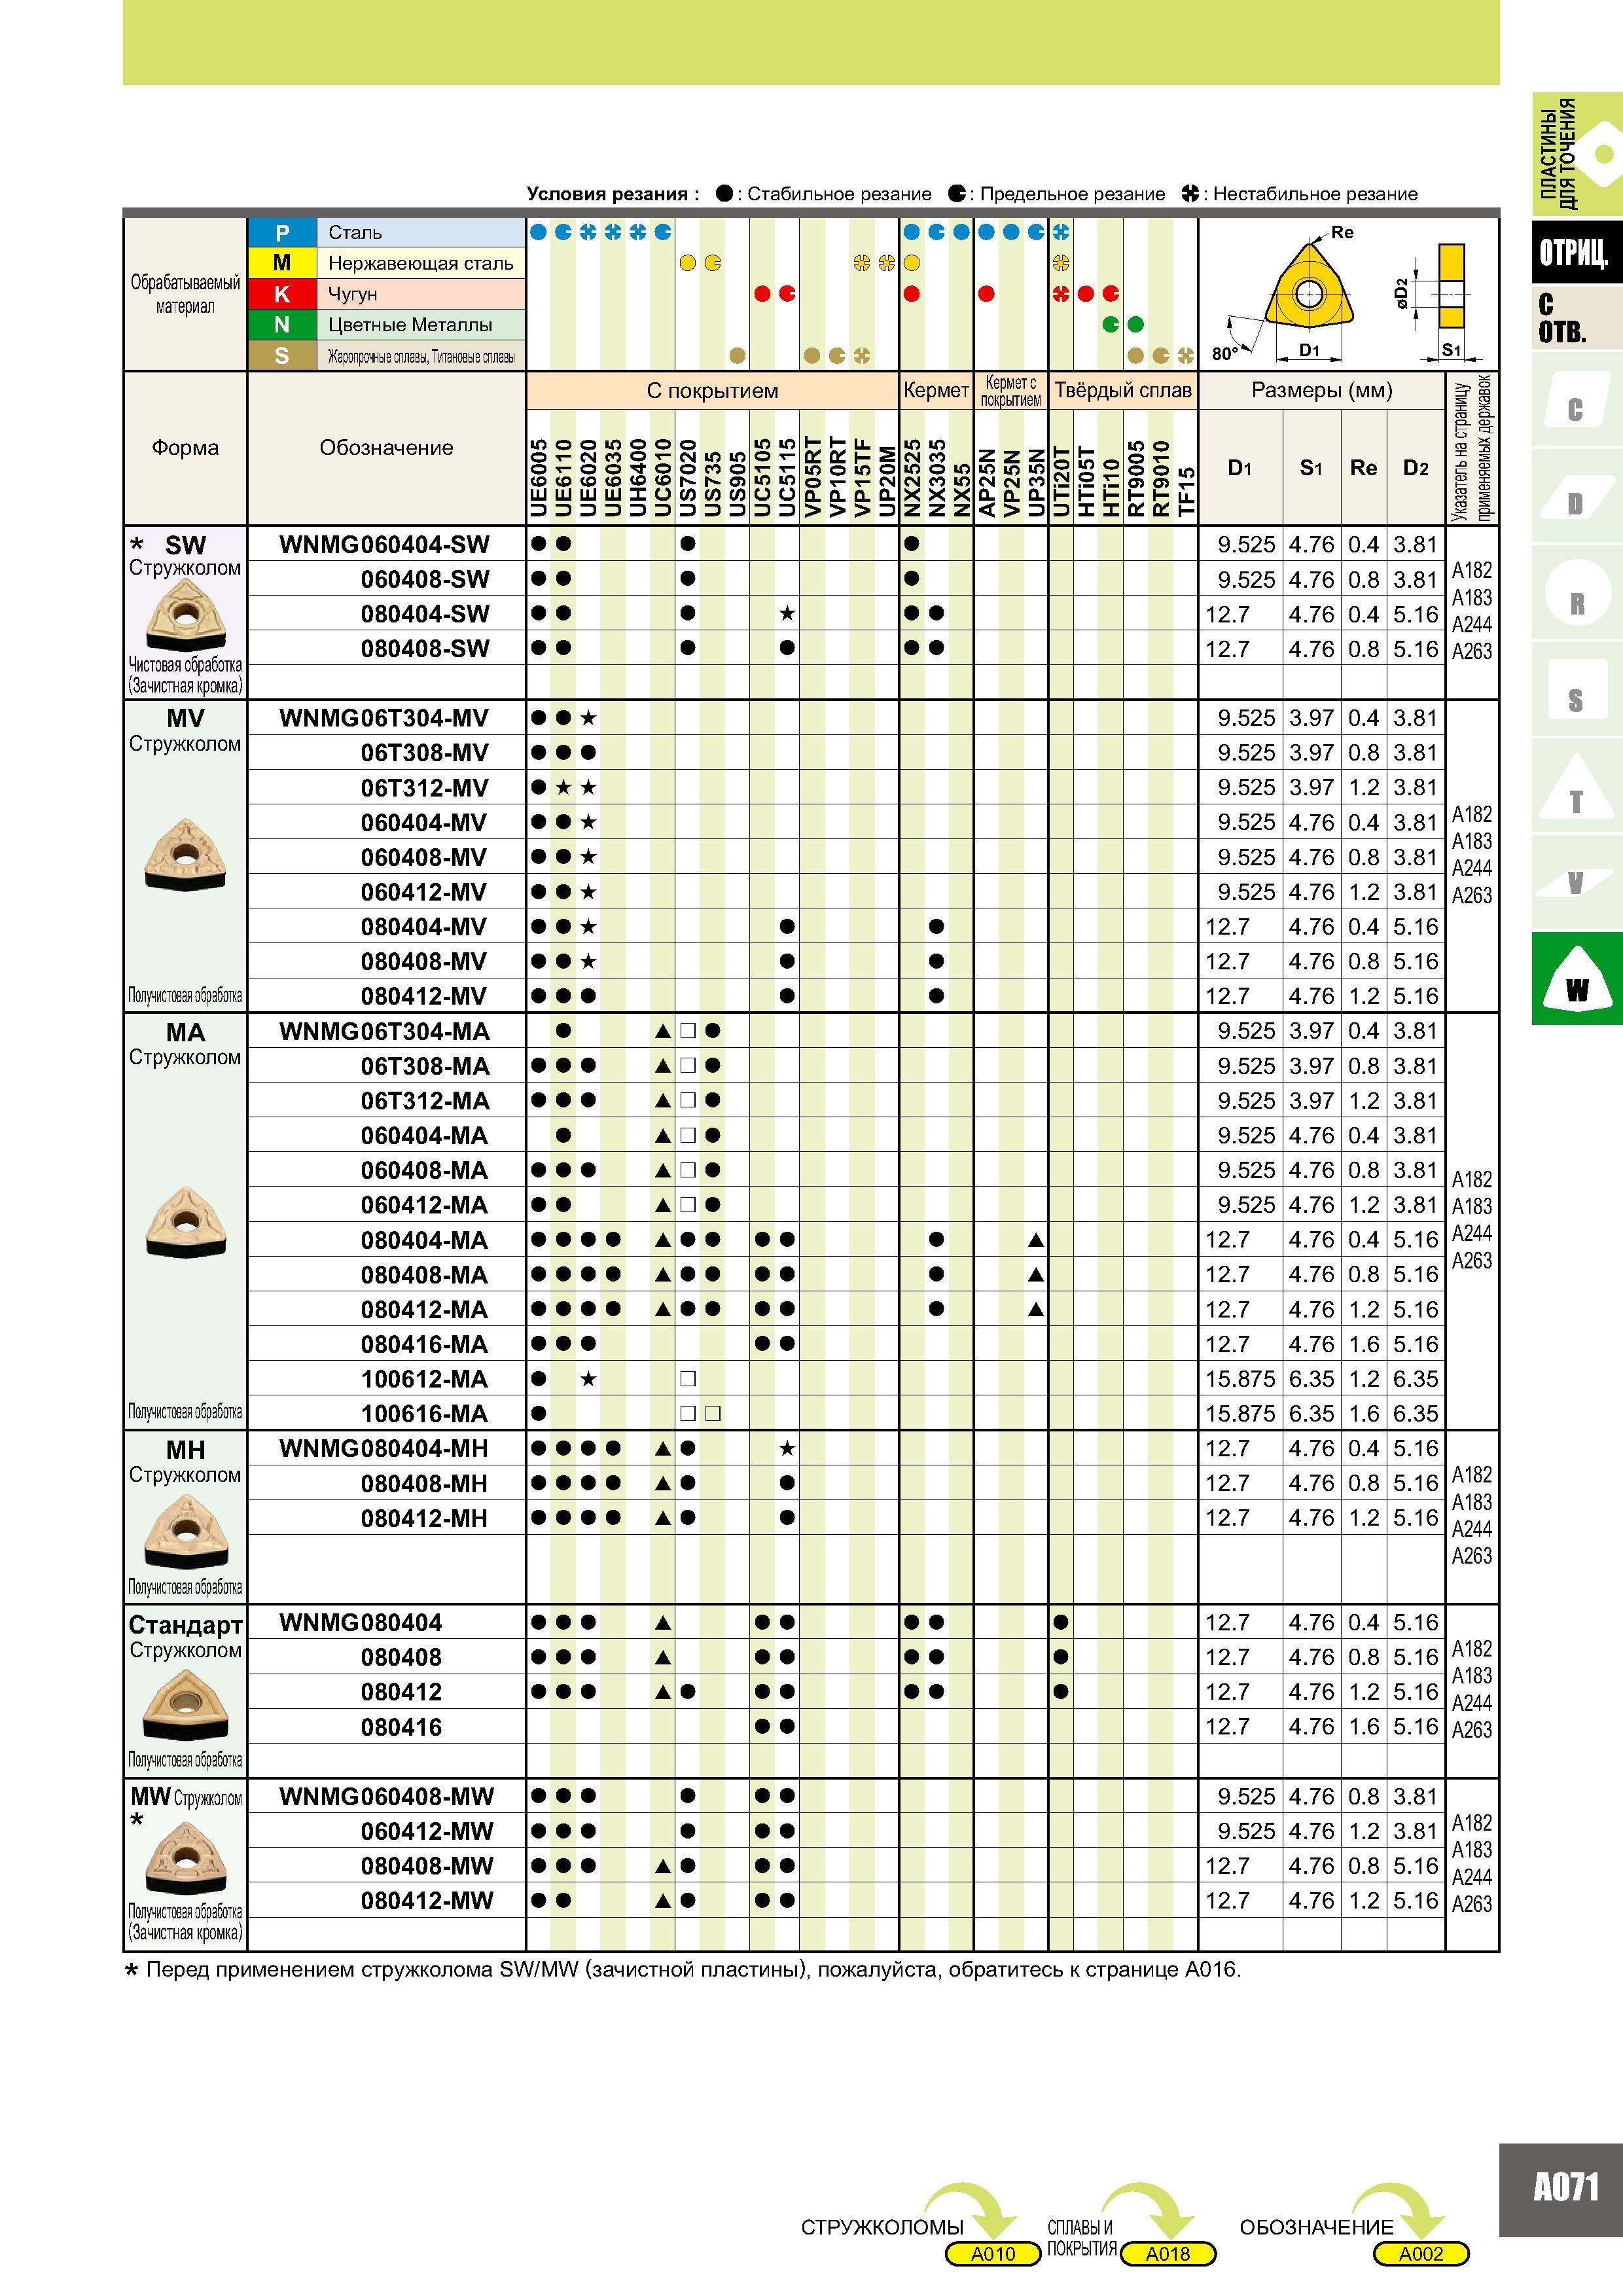Viewport: 1623px width, 2296px height.
Task: Click the Обозначение column header
Action: point(386,448)
